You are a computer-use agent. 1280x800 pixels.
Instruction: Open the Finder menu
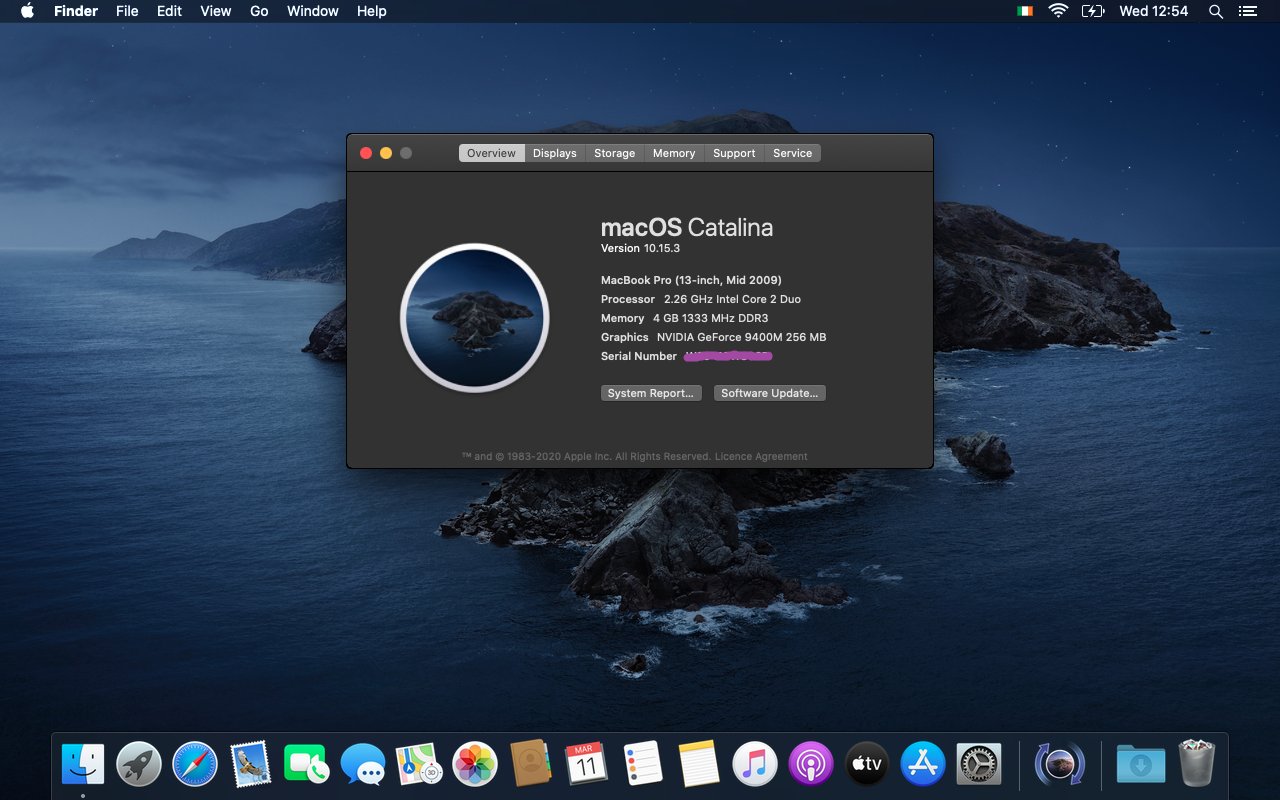tap(76, 11)
